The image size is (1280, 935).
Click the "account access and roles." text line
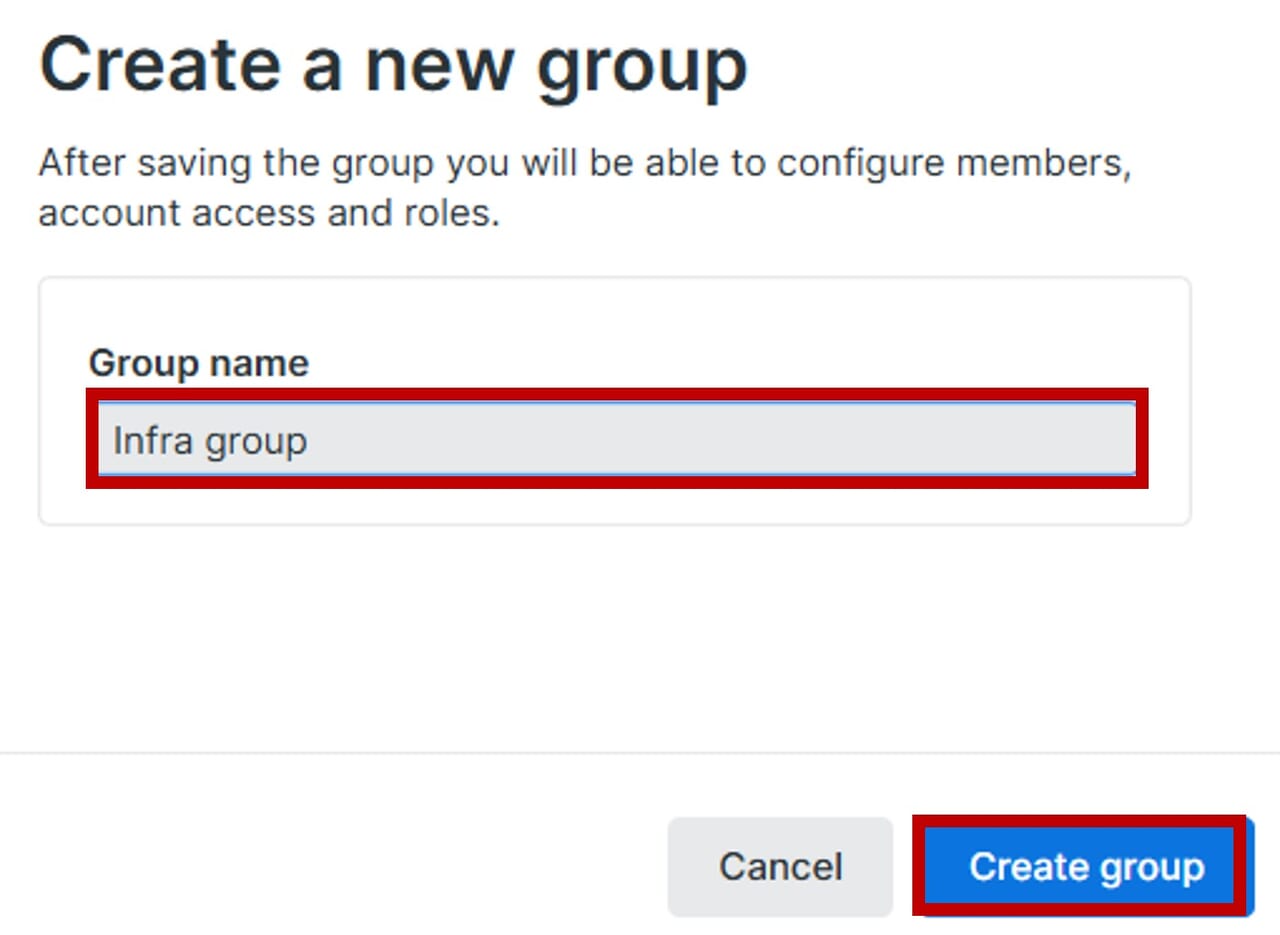click(268, 213)
